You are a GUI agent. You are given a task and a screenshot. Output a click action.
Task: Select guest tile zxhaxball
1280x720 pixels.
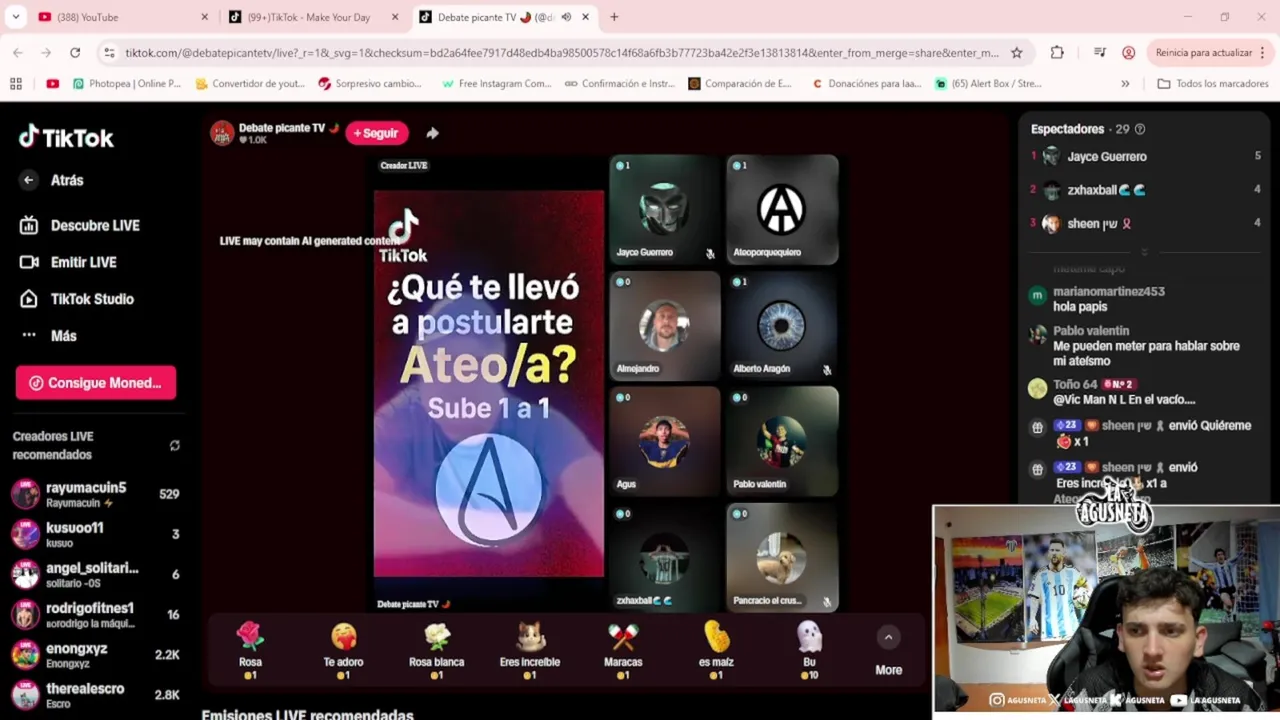[665, 557]
